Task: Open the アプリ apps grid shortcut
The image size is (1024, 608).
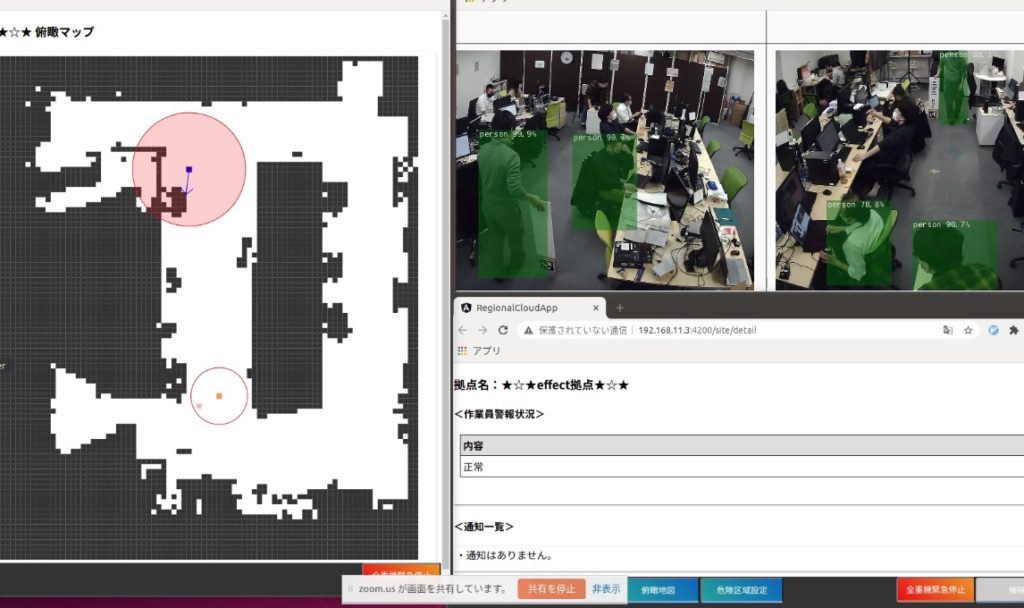Action: 461,351
